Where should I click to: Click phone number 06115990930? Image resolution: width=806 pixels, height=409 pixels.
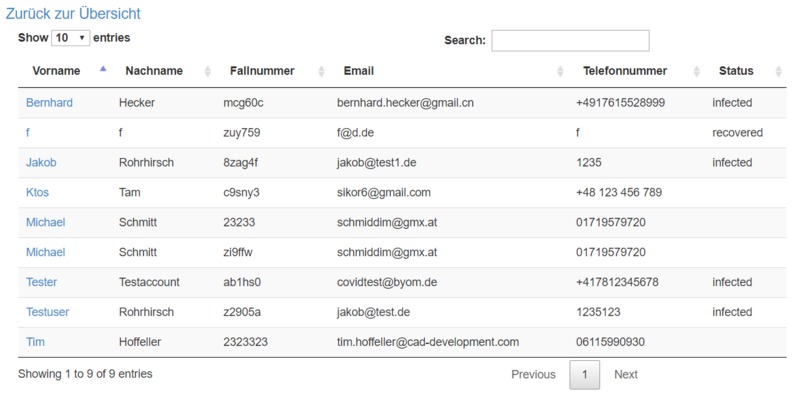[610, 341]
